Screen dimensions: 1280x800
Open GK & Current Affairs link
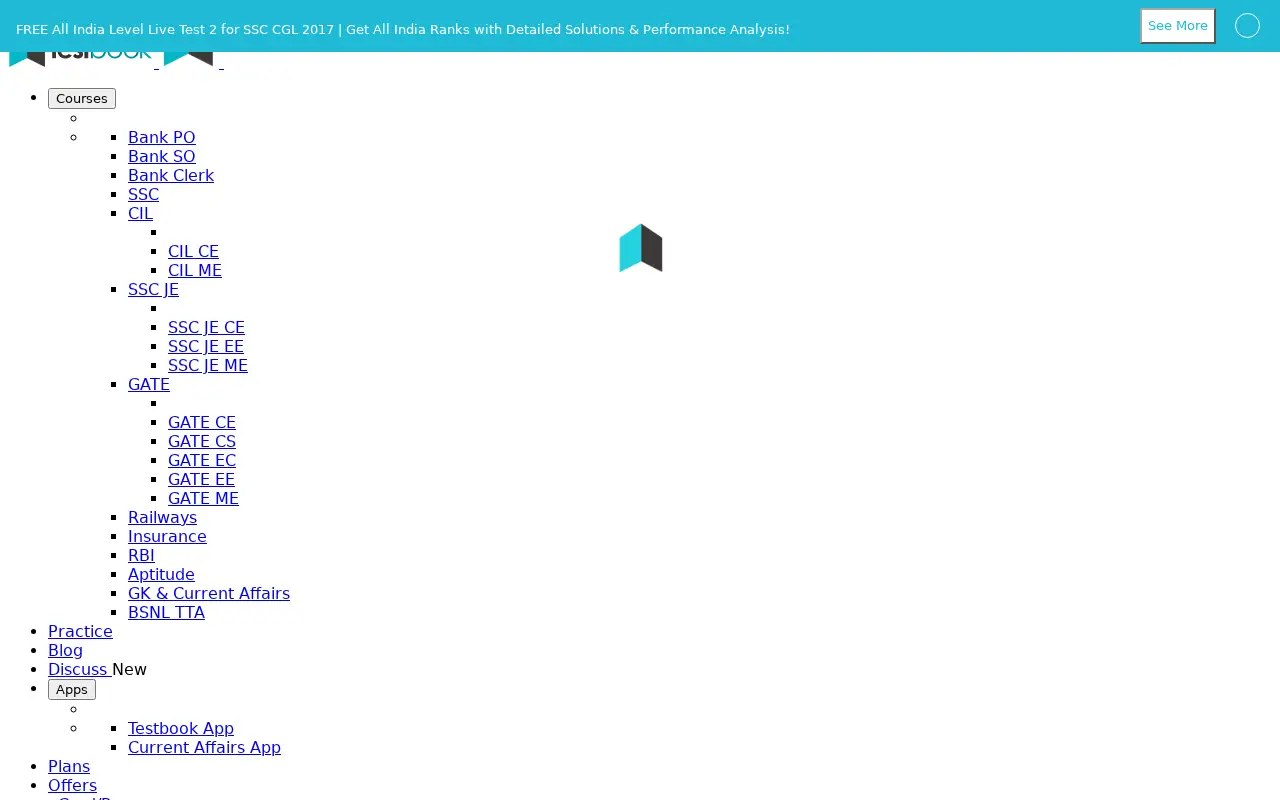click(209, 593)
